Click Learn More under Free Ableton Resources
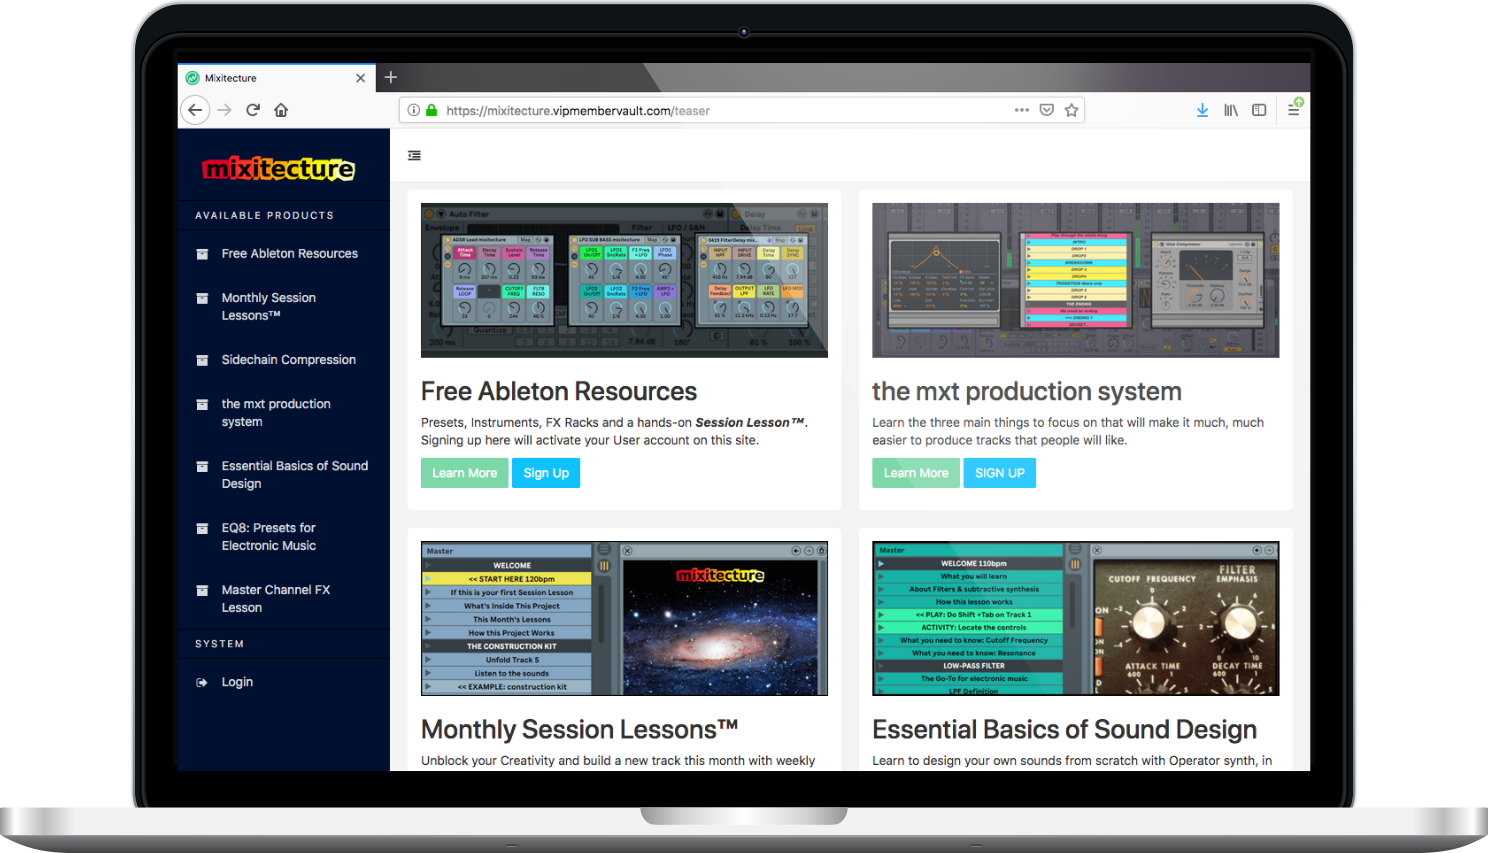This screenshot has width=1488, height=853. (464, 473)
